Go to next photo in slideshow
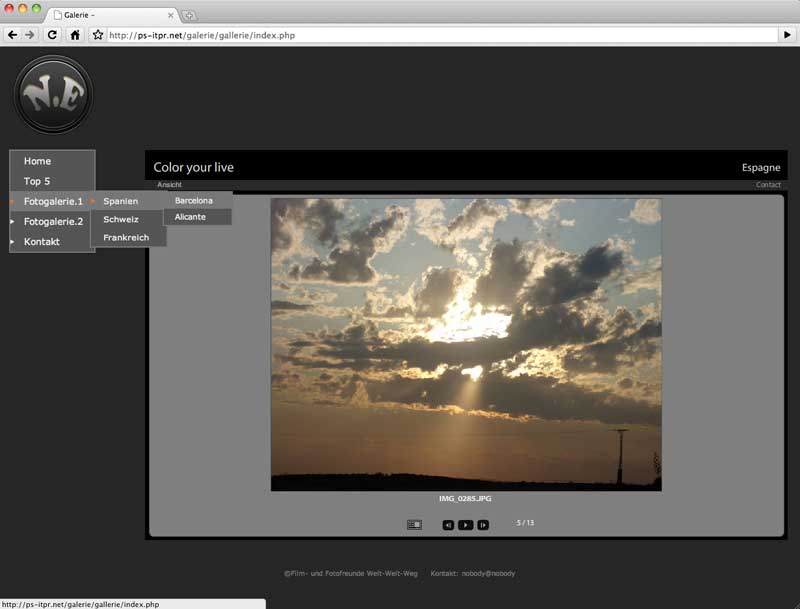Image resolution: width=800 pixels, height=609 pixels. 483,525
